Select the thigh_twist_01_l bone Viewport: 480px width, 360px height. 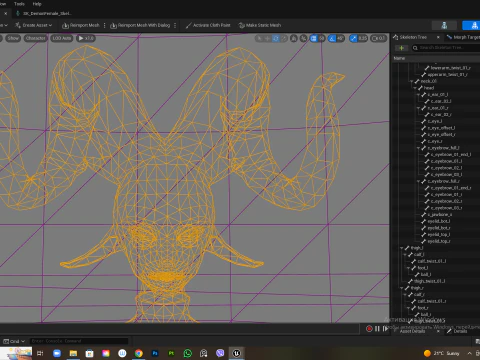429,281
